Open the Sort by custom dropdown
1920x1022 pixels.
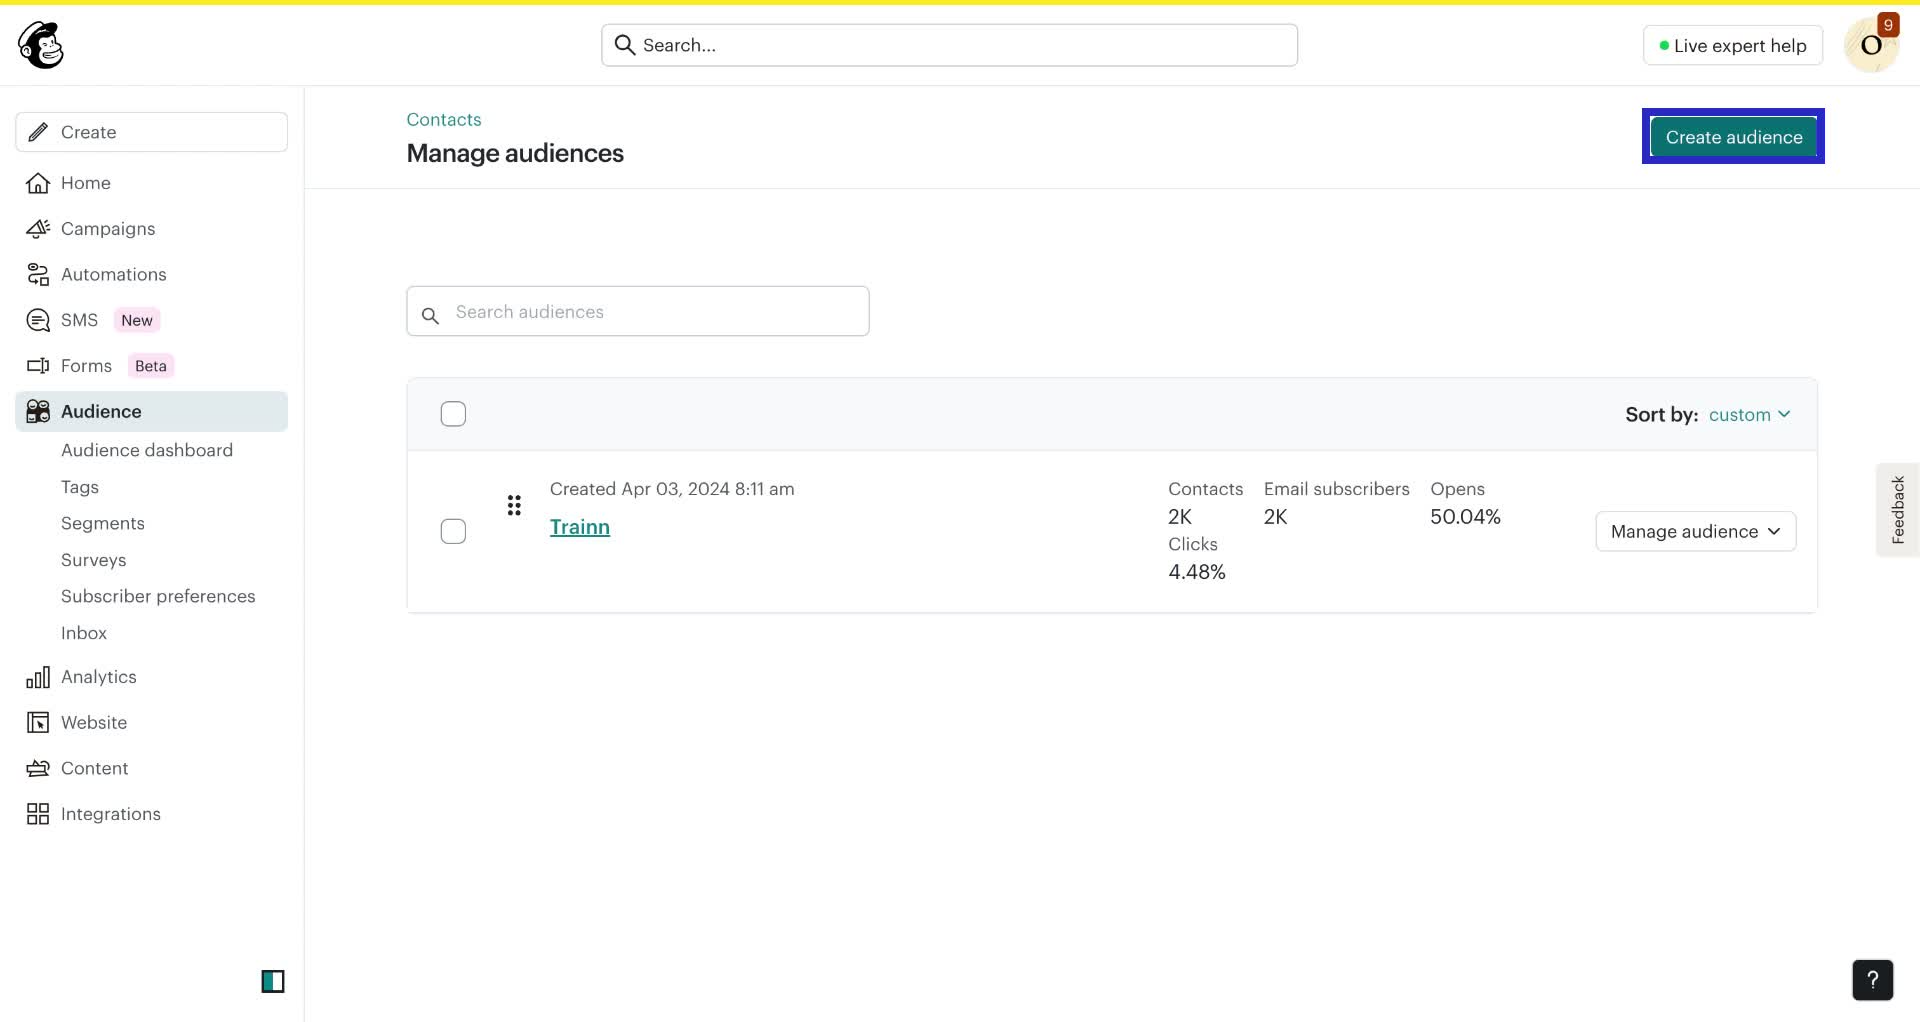(1750, 414)
